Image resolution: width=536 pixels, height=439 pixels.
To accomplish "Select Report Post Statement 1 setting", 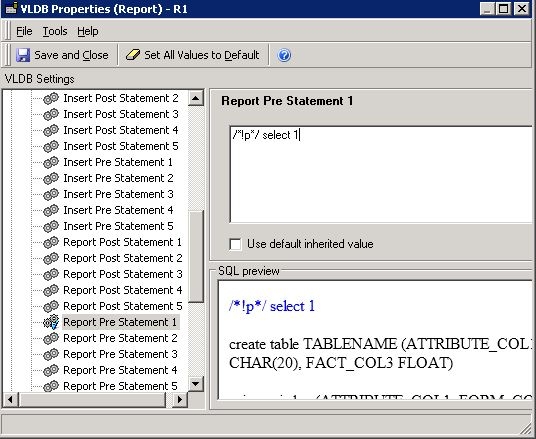I will coord(122,242).
